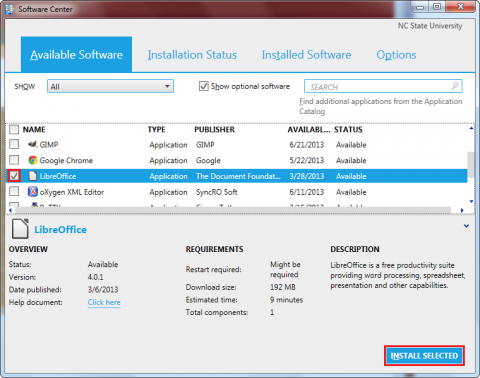Click the INSTALL SELECTED button
This screenshot has height=378, width=480.
424,356
